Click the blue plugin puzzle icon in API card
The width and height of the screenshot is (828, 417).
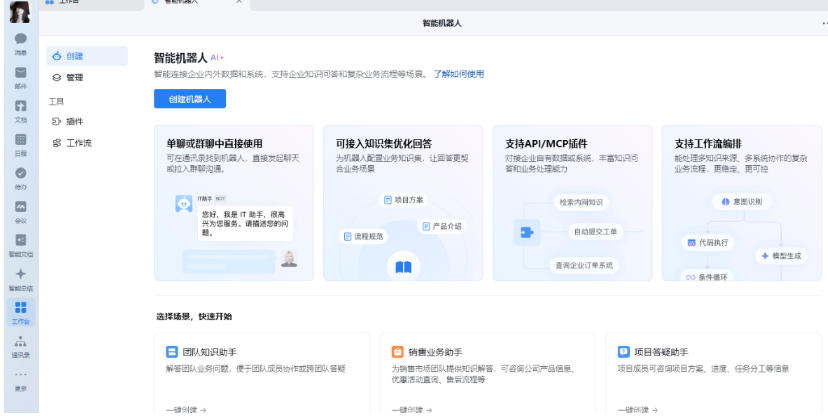527,232
